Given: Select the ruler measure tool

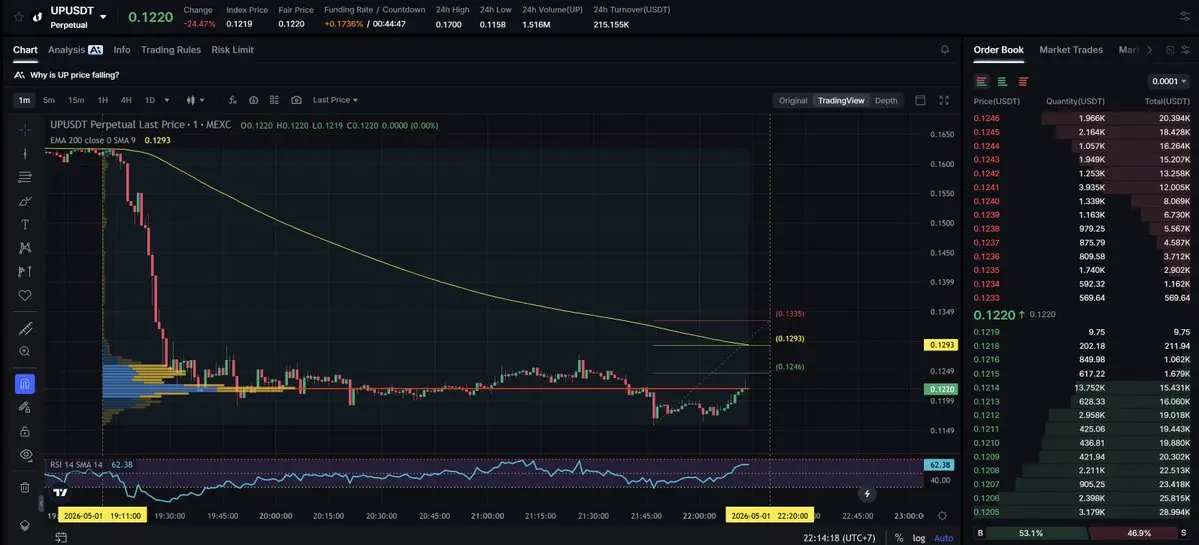Looking at the screenshot, I should (24, 328).
